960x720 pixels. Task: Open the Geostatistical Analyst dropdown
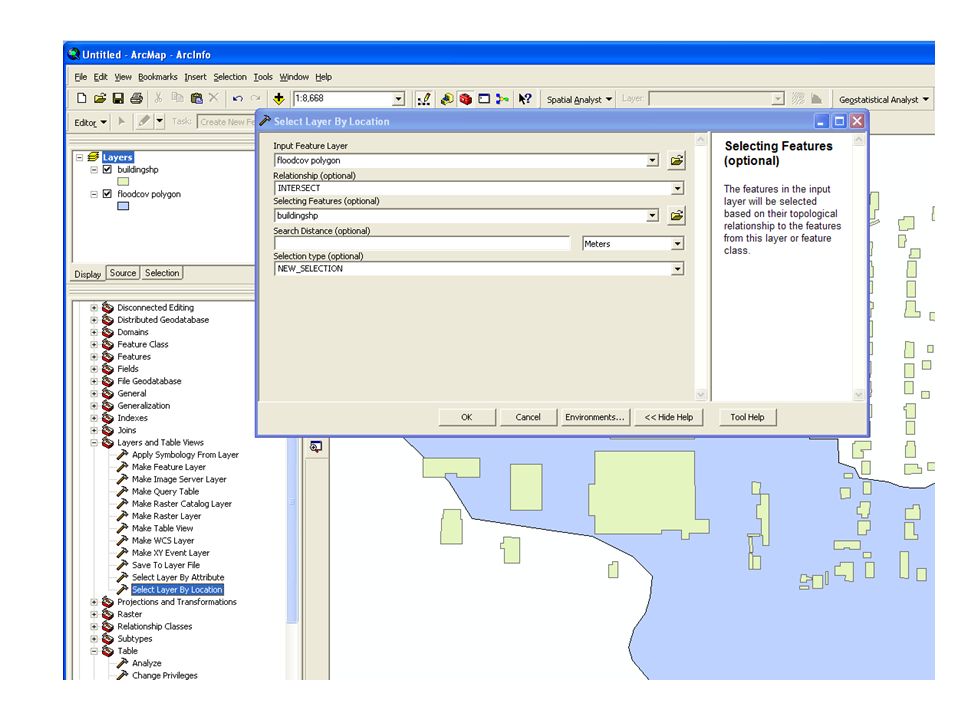pyautogui.click(x=883, y=99)
